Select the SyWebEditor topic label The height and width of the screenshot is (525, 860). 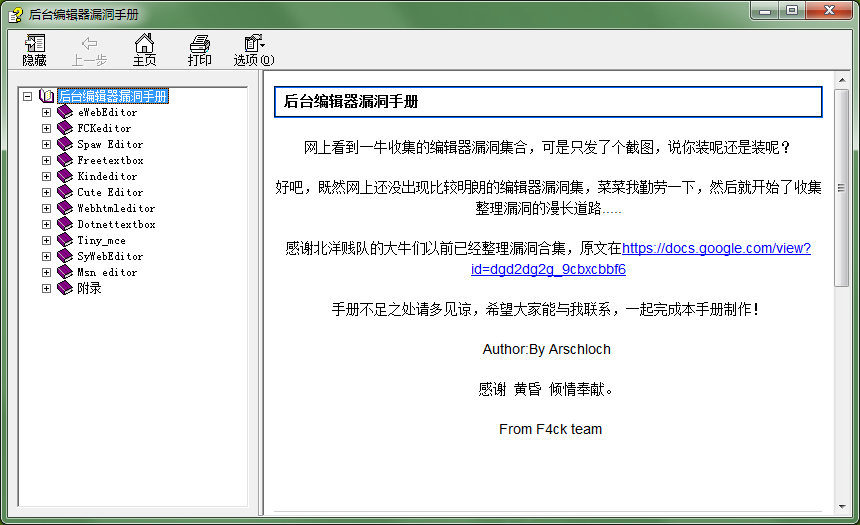[110, 256]
